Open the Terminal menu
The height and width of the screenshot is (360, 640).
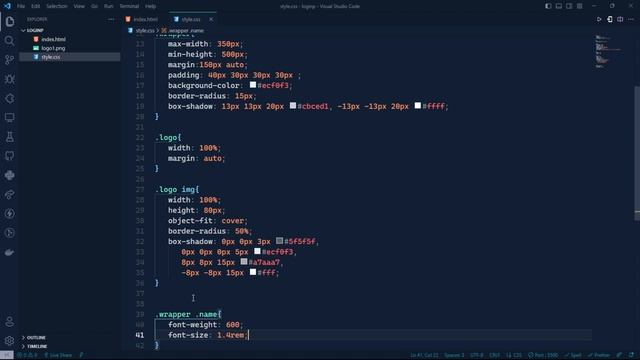[x=129, y=6]
